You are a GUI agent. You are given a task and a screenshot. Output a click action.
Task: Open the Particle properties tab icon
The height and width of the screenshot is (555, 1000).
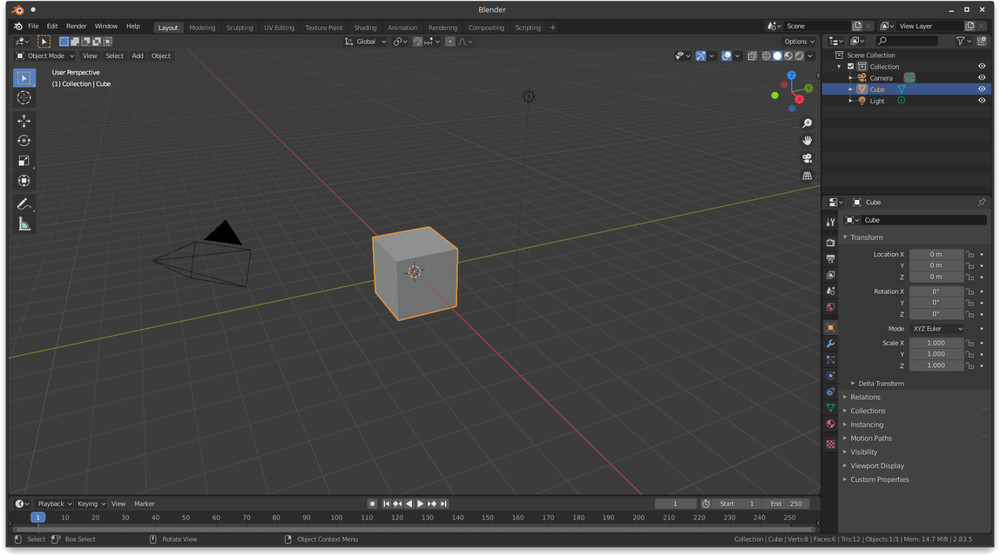830,360
